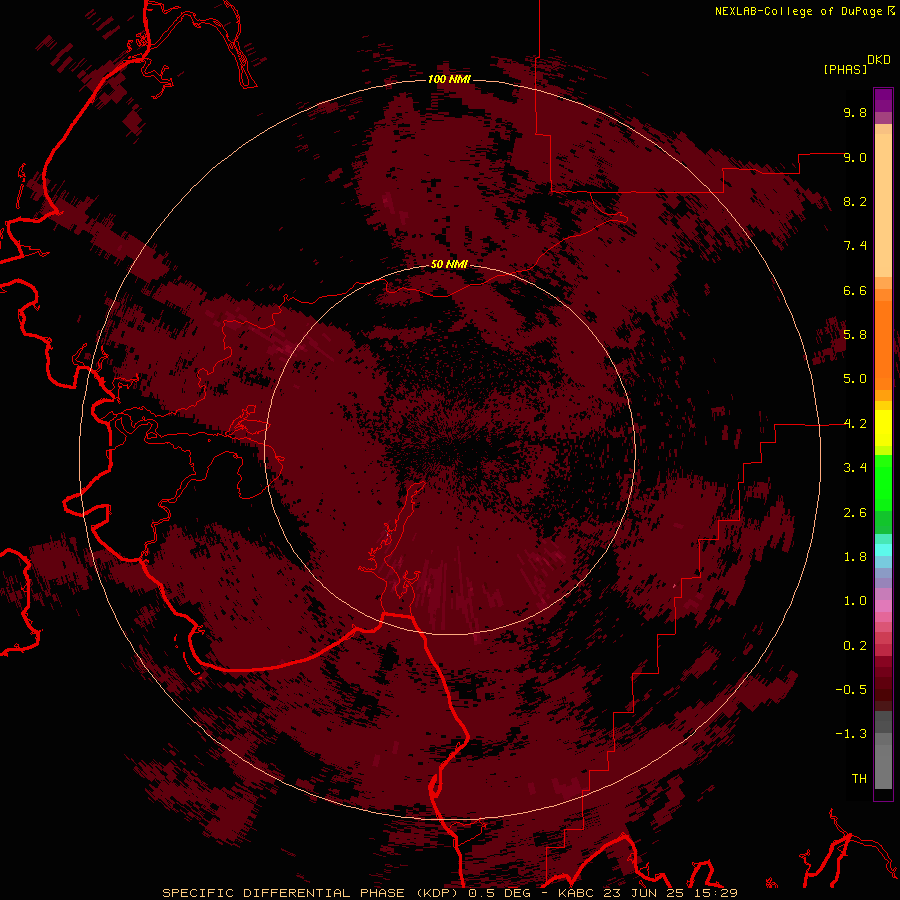
Task: Click the 0.5 DEG elevation text in caption
Action: click(x=502, y=893)
